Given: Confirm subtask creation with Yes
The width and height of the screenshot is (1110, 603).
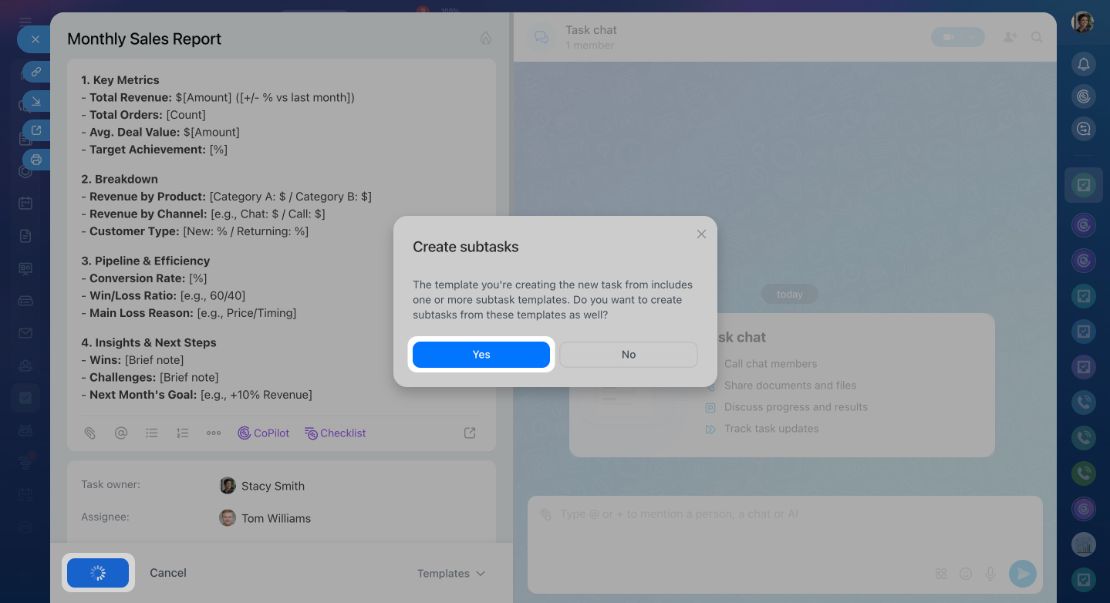Looking at the screenshot, I should (x=481, y=355).
